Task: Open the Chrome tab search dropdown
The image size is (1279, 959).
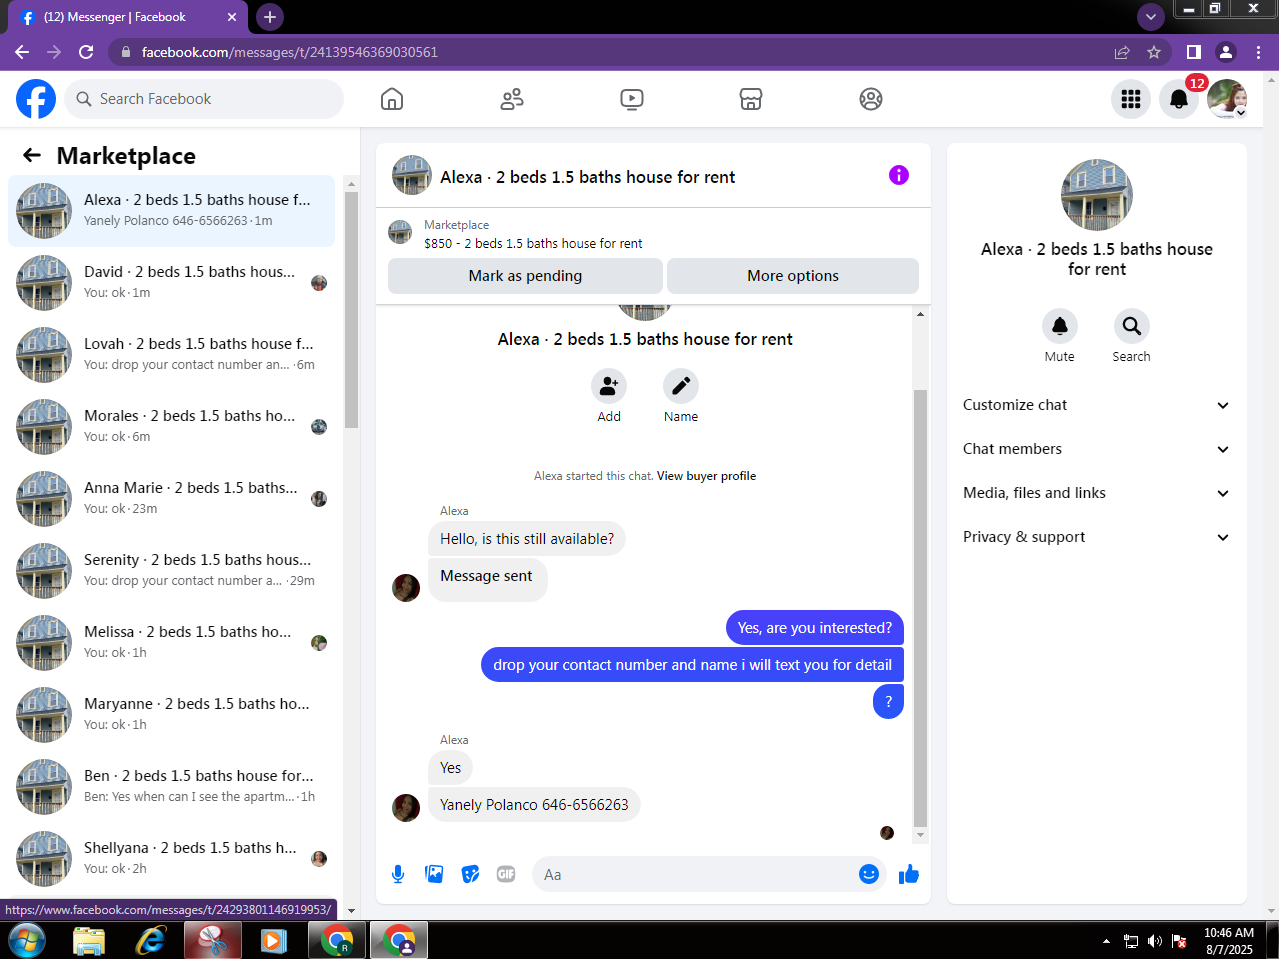Action: click(x=1151, y=16)
